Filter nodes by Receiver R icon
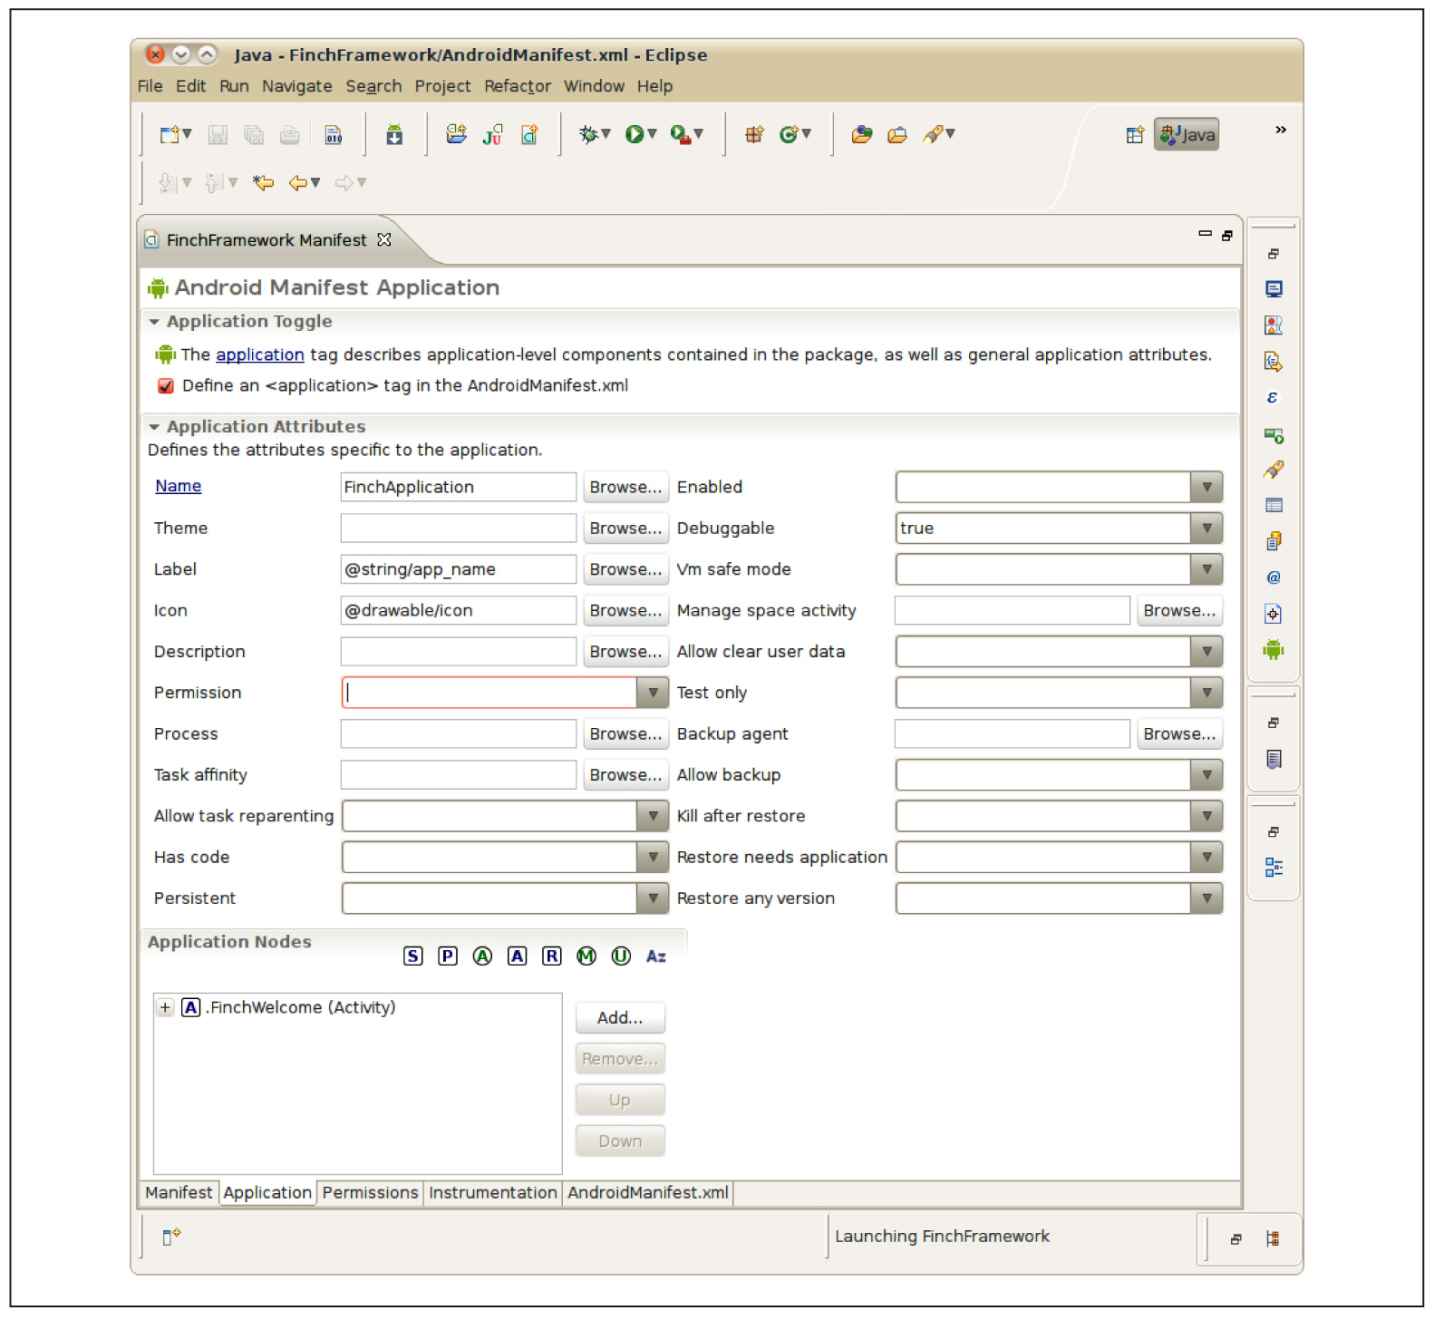The height and width of the screenshot is (1320, 1434). point(552,956)
